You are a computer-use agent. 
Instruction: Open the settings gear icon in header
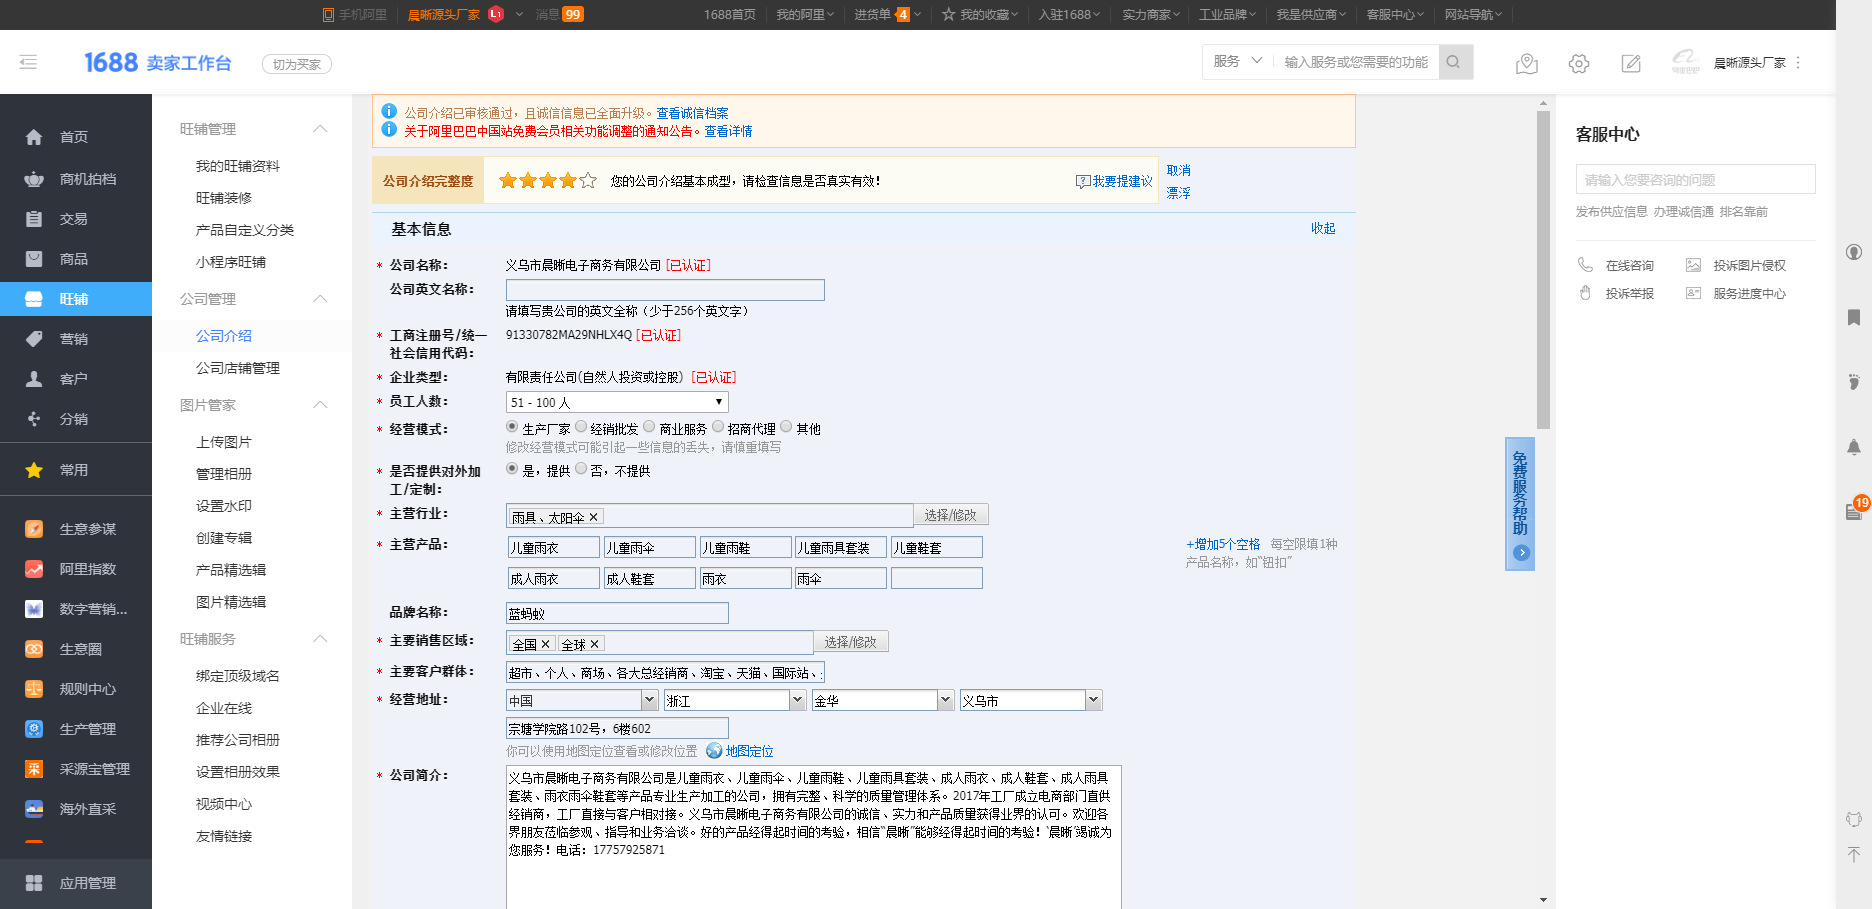tap(1579, 63)
